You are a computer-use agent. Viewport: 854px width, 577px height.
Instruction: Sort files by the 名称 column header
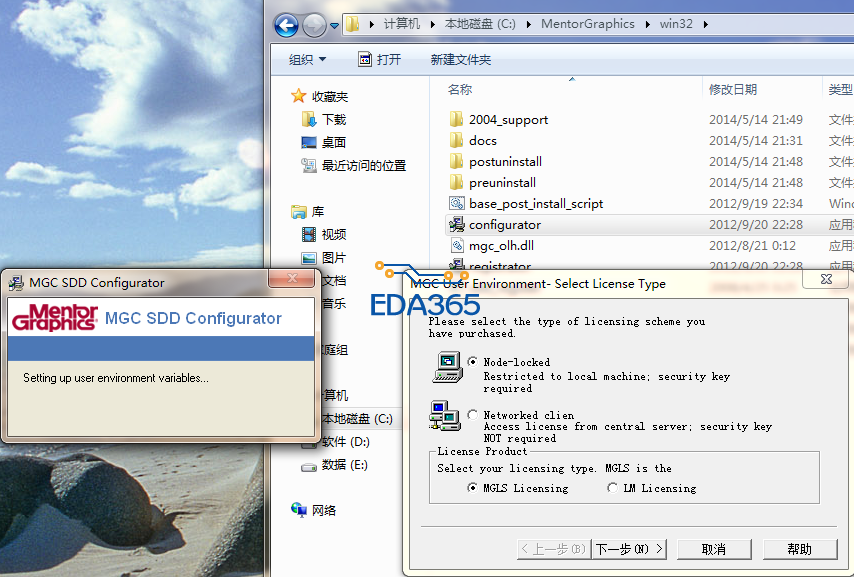(x=460, y=89)
